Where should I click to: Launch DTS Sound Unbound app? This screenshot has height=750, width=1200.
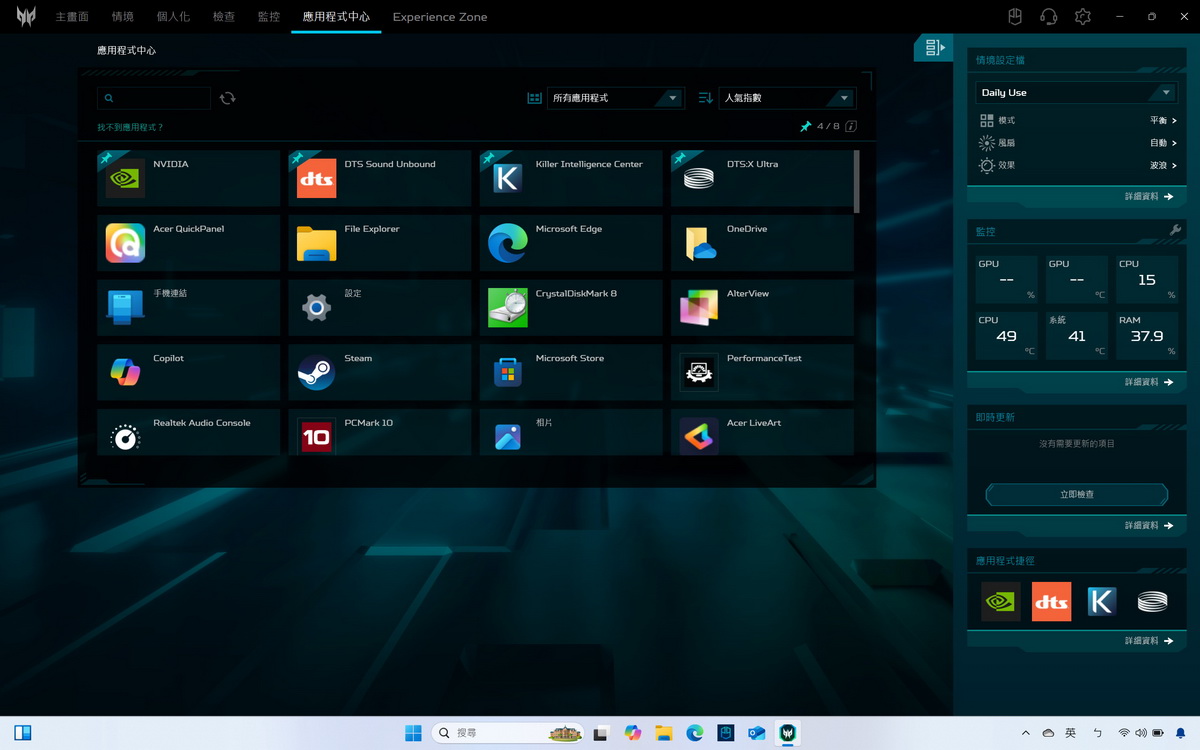coord(379,178)
